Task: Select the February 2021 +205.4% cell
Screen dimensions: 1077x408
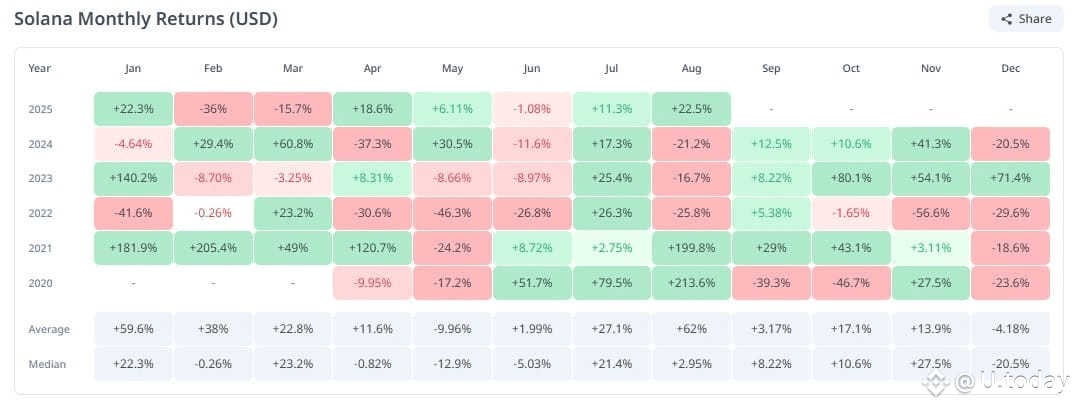Action: click(213, 248)
